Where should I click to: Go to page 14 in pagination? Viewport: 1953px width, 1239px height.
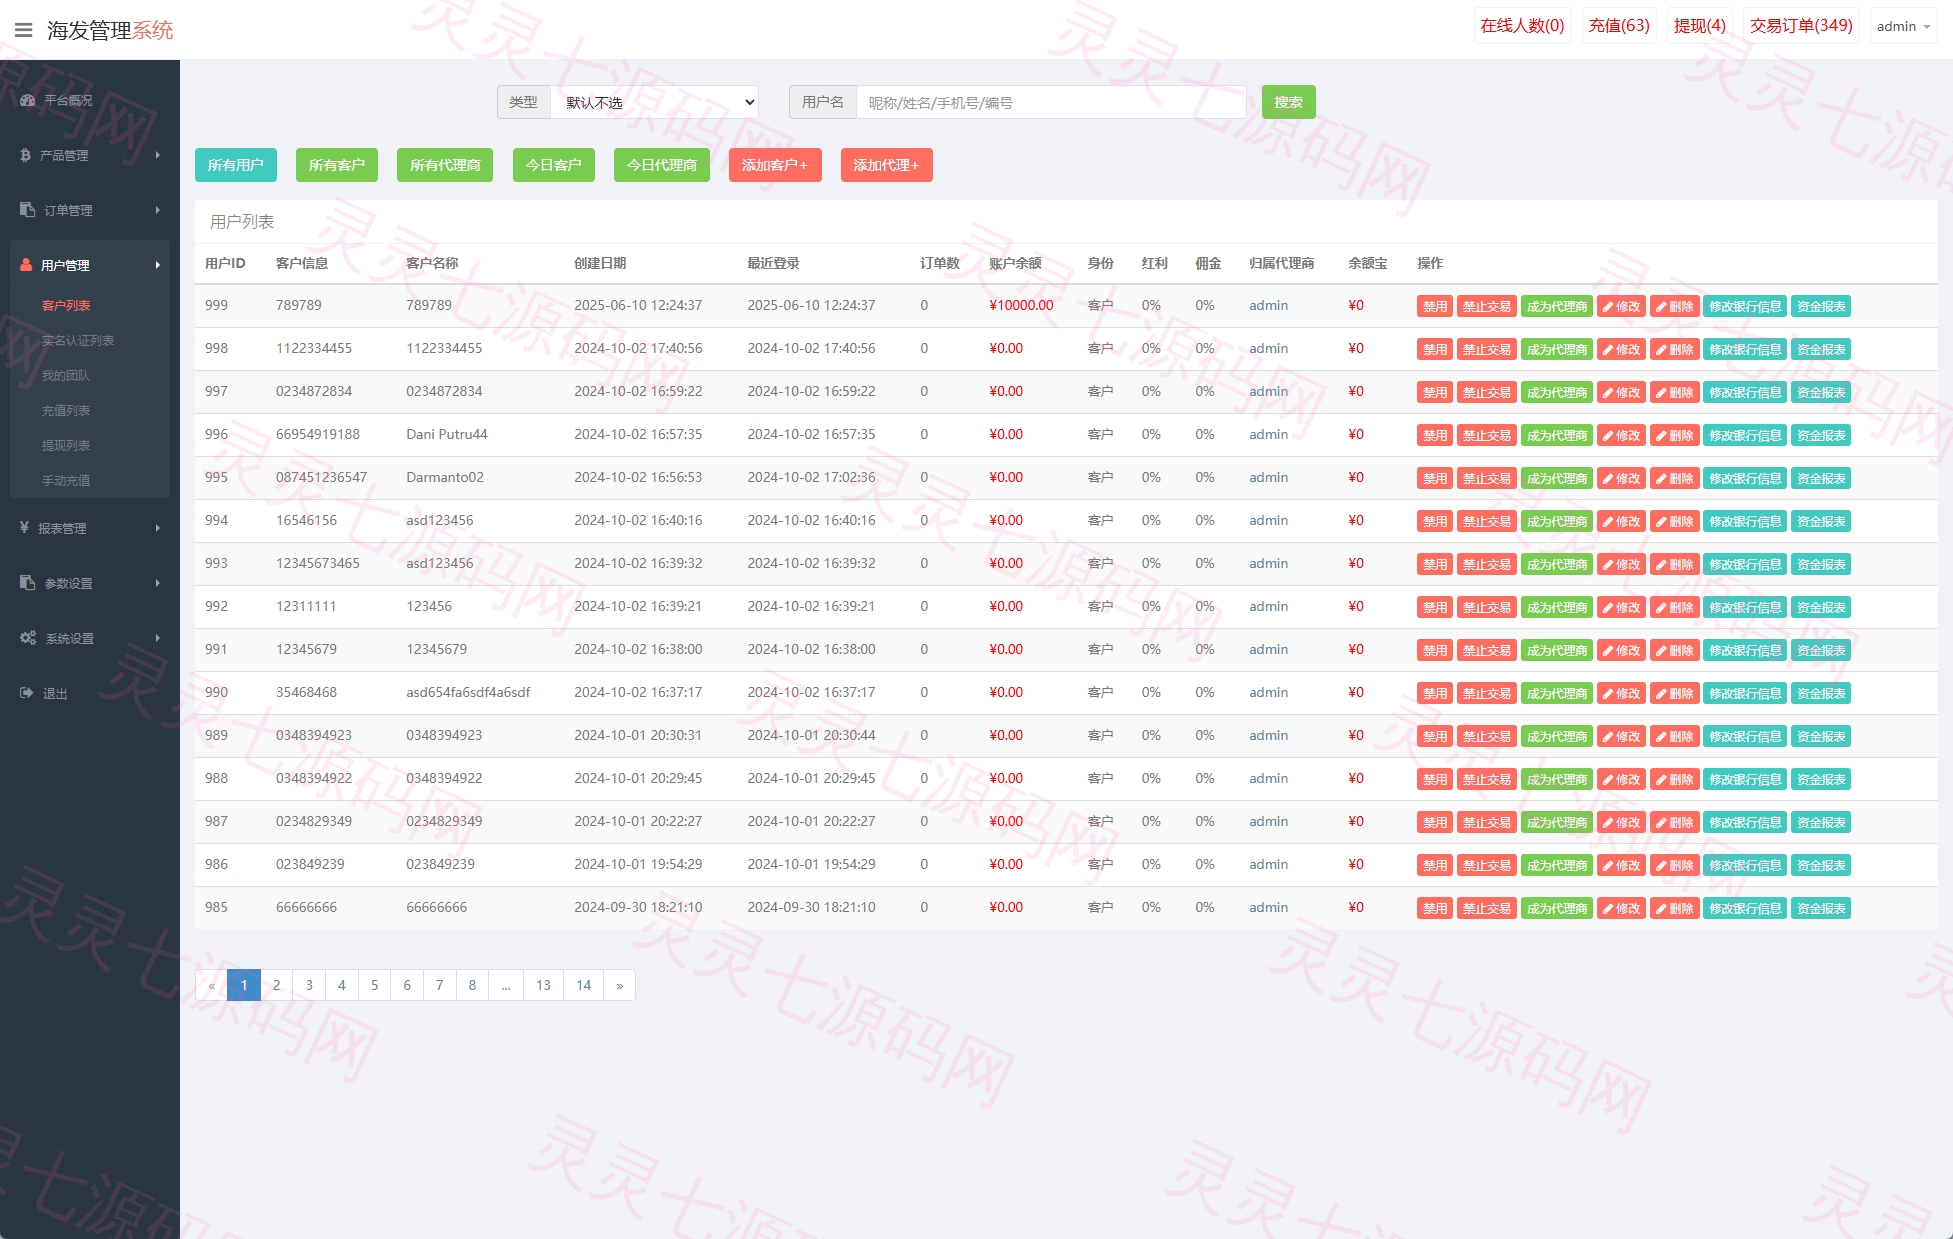pyautogui.click(x=583, y=985)
